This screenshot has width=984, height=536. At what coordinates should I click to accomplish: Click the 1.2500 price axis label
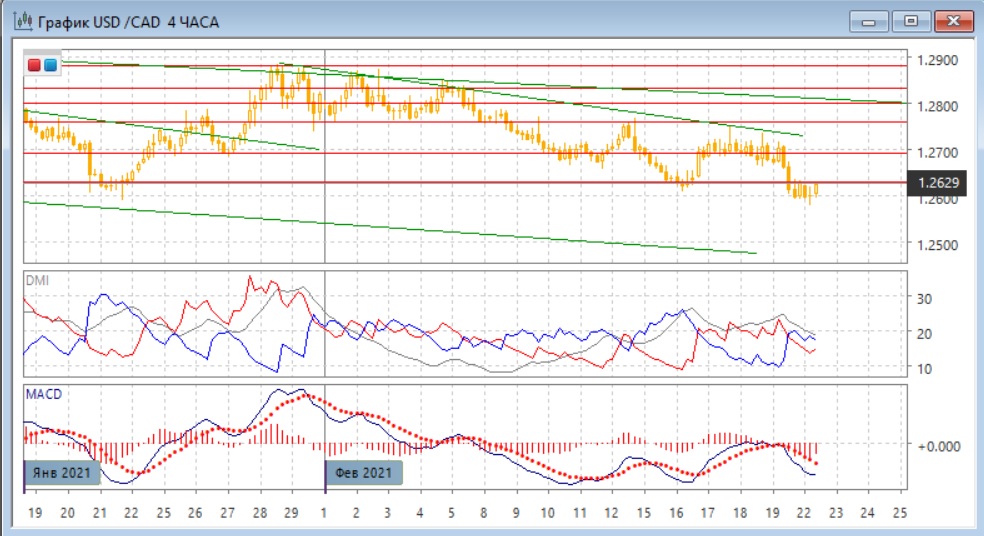click(937, 245)
